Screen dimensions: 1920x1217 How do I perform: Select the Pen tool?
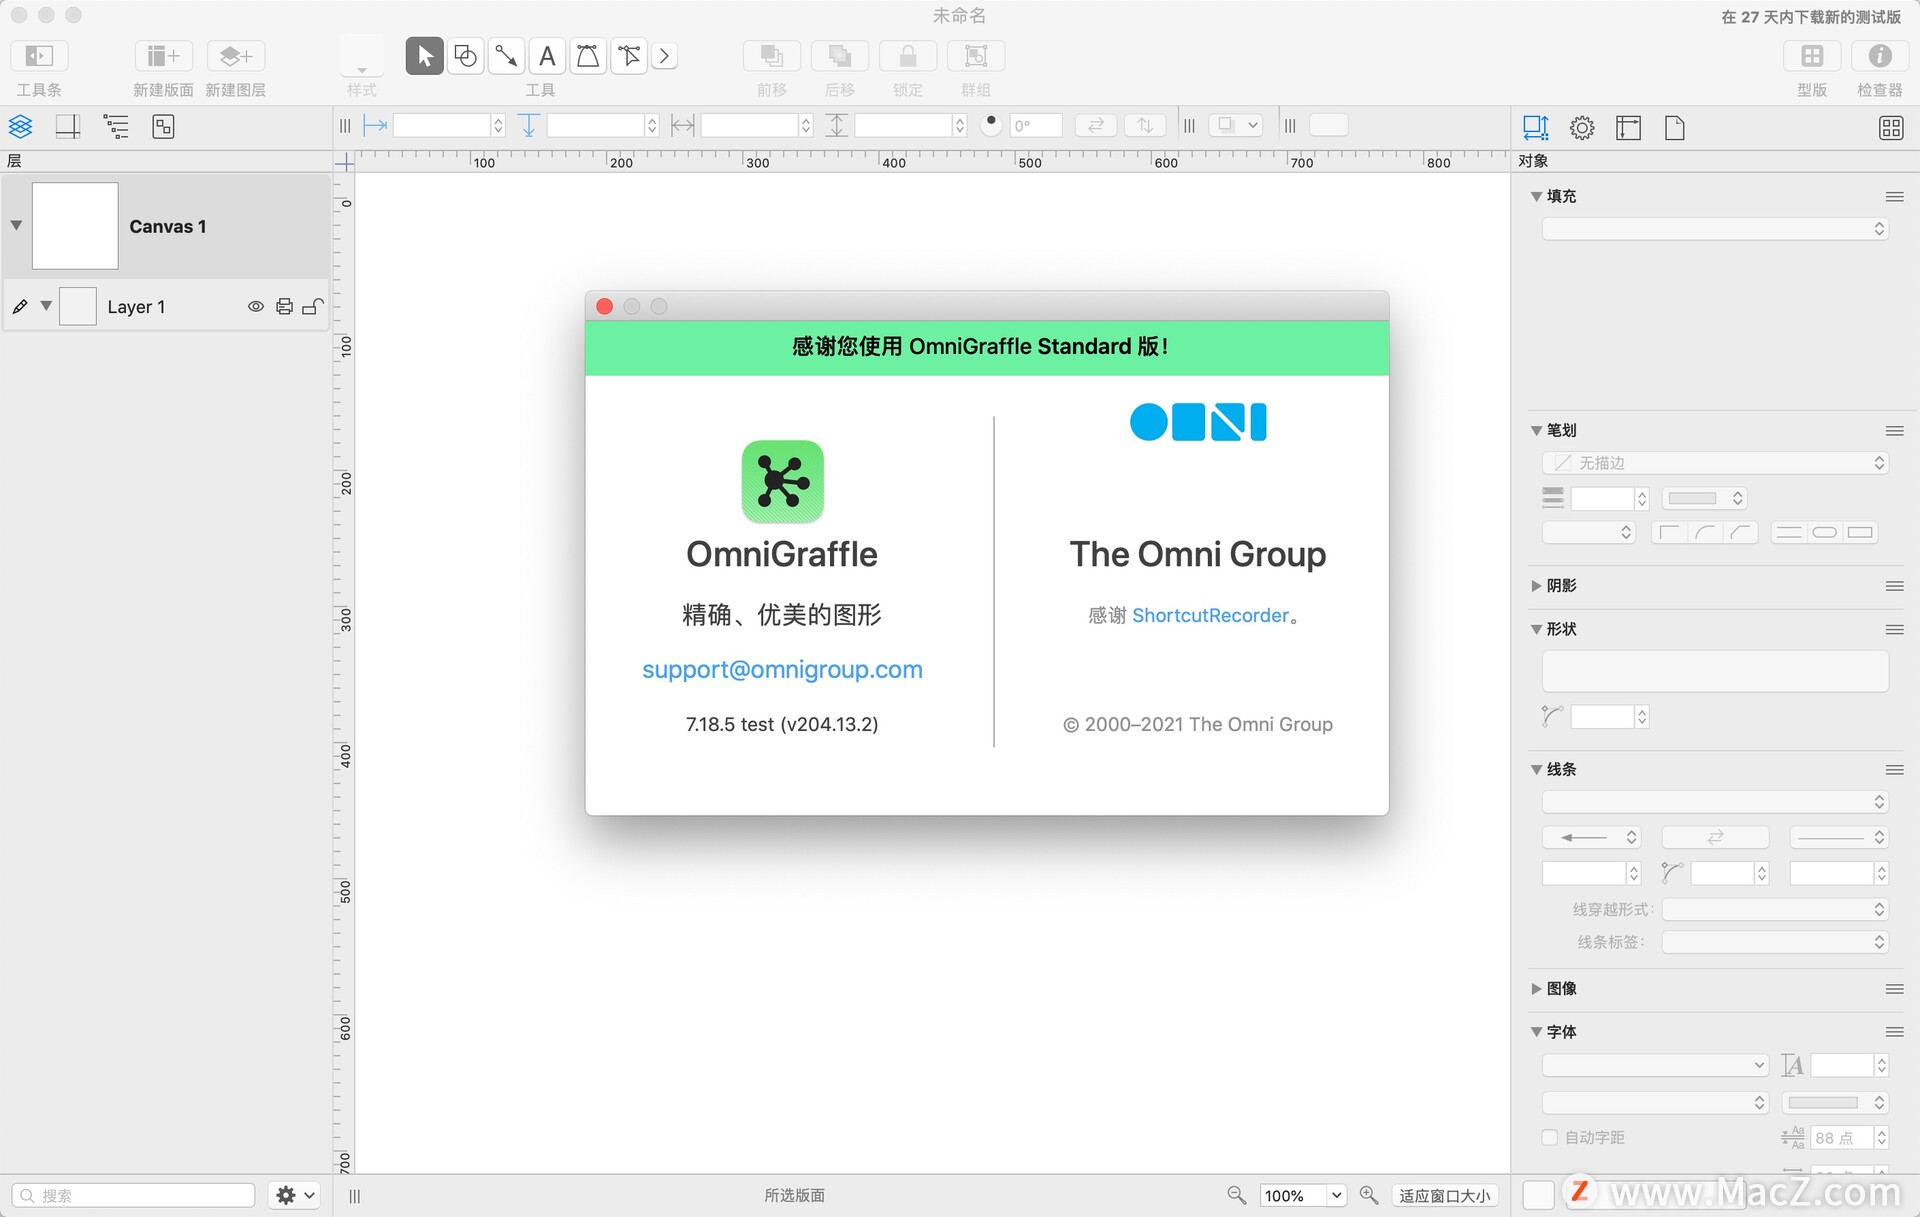588,56
